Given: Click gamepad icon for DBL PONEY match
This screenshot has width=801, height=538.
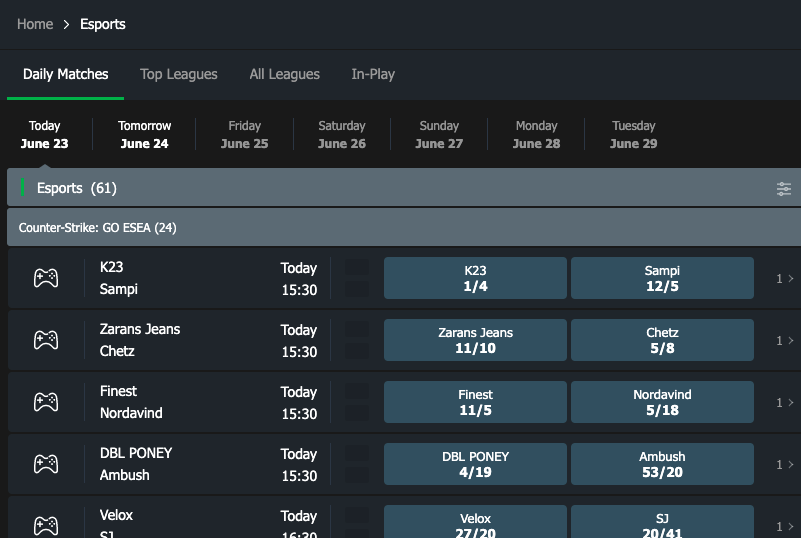Looking at the screenshot, I should point(46,464).
